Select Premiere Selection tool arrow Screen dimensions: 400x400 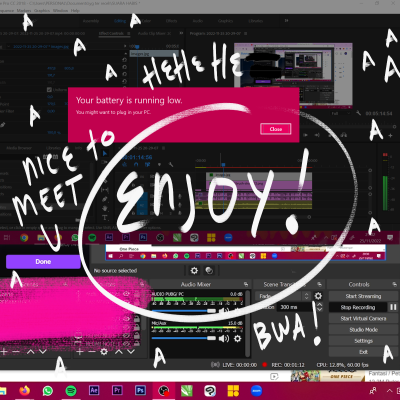pyautogui.click(x=105, y=154)
